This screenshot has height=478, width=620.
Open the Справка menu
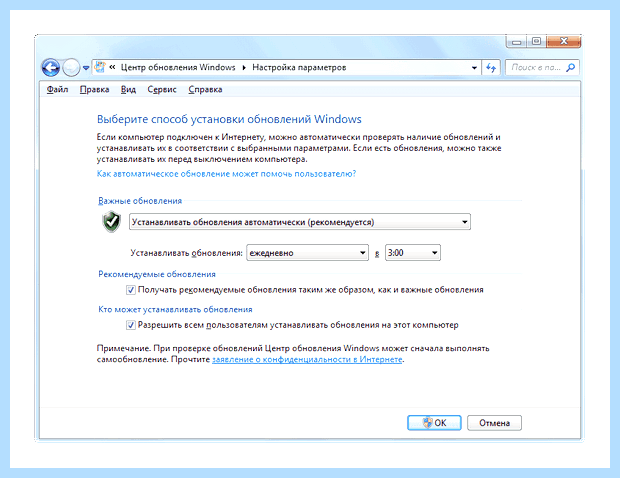(x=205, y=89)
